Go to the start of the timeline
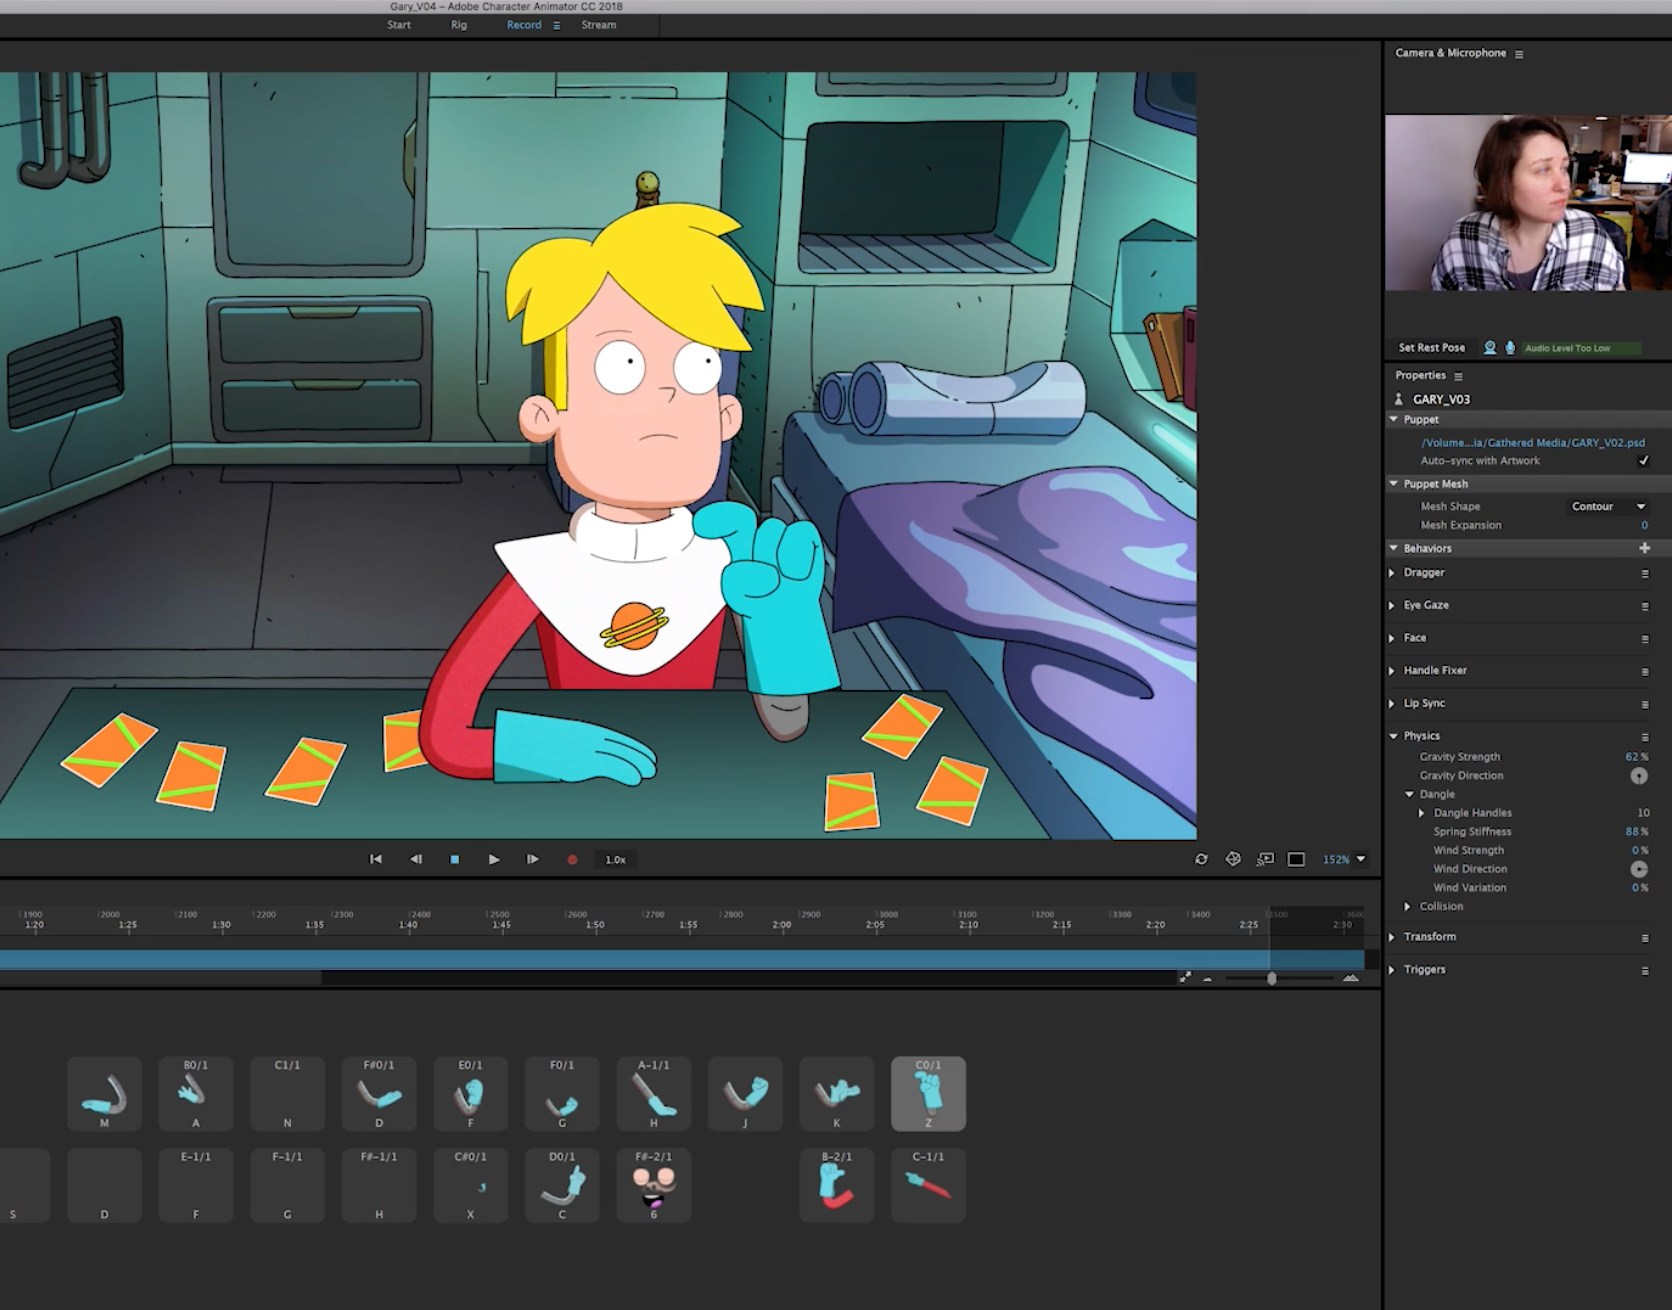Screen dimensions: 1672x1310 click(376, 859)
